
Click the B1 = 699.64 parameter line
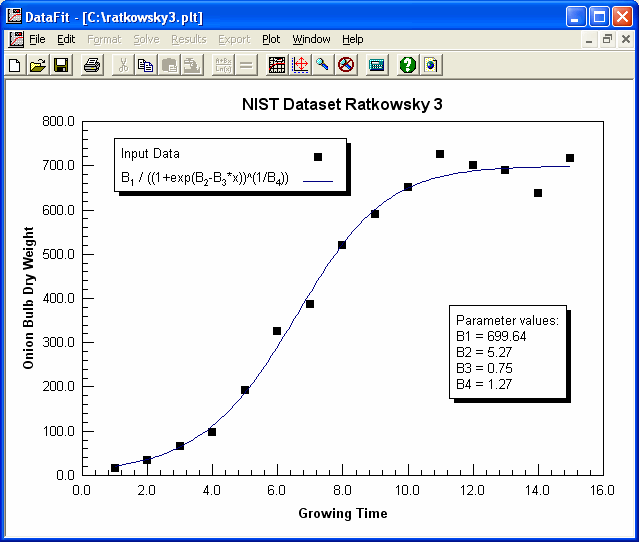pyautogui.click(x=491, y=336)
